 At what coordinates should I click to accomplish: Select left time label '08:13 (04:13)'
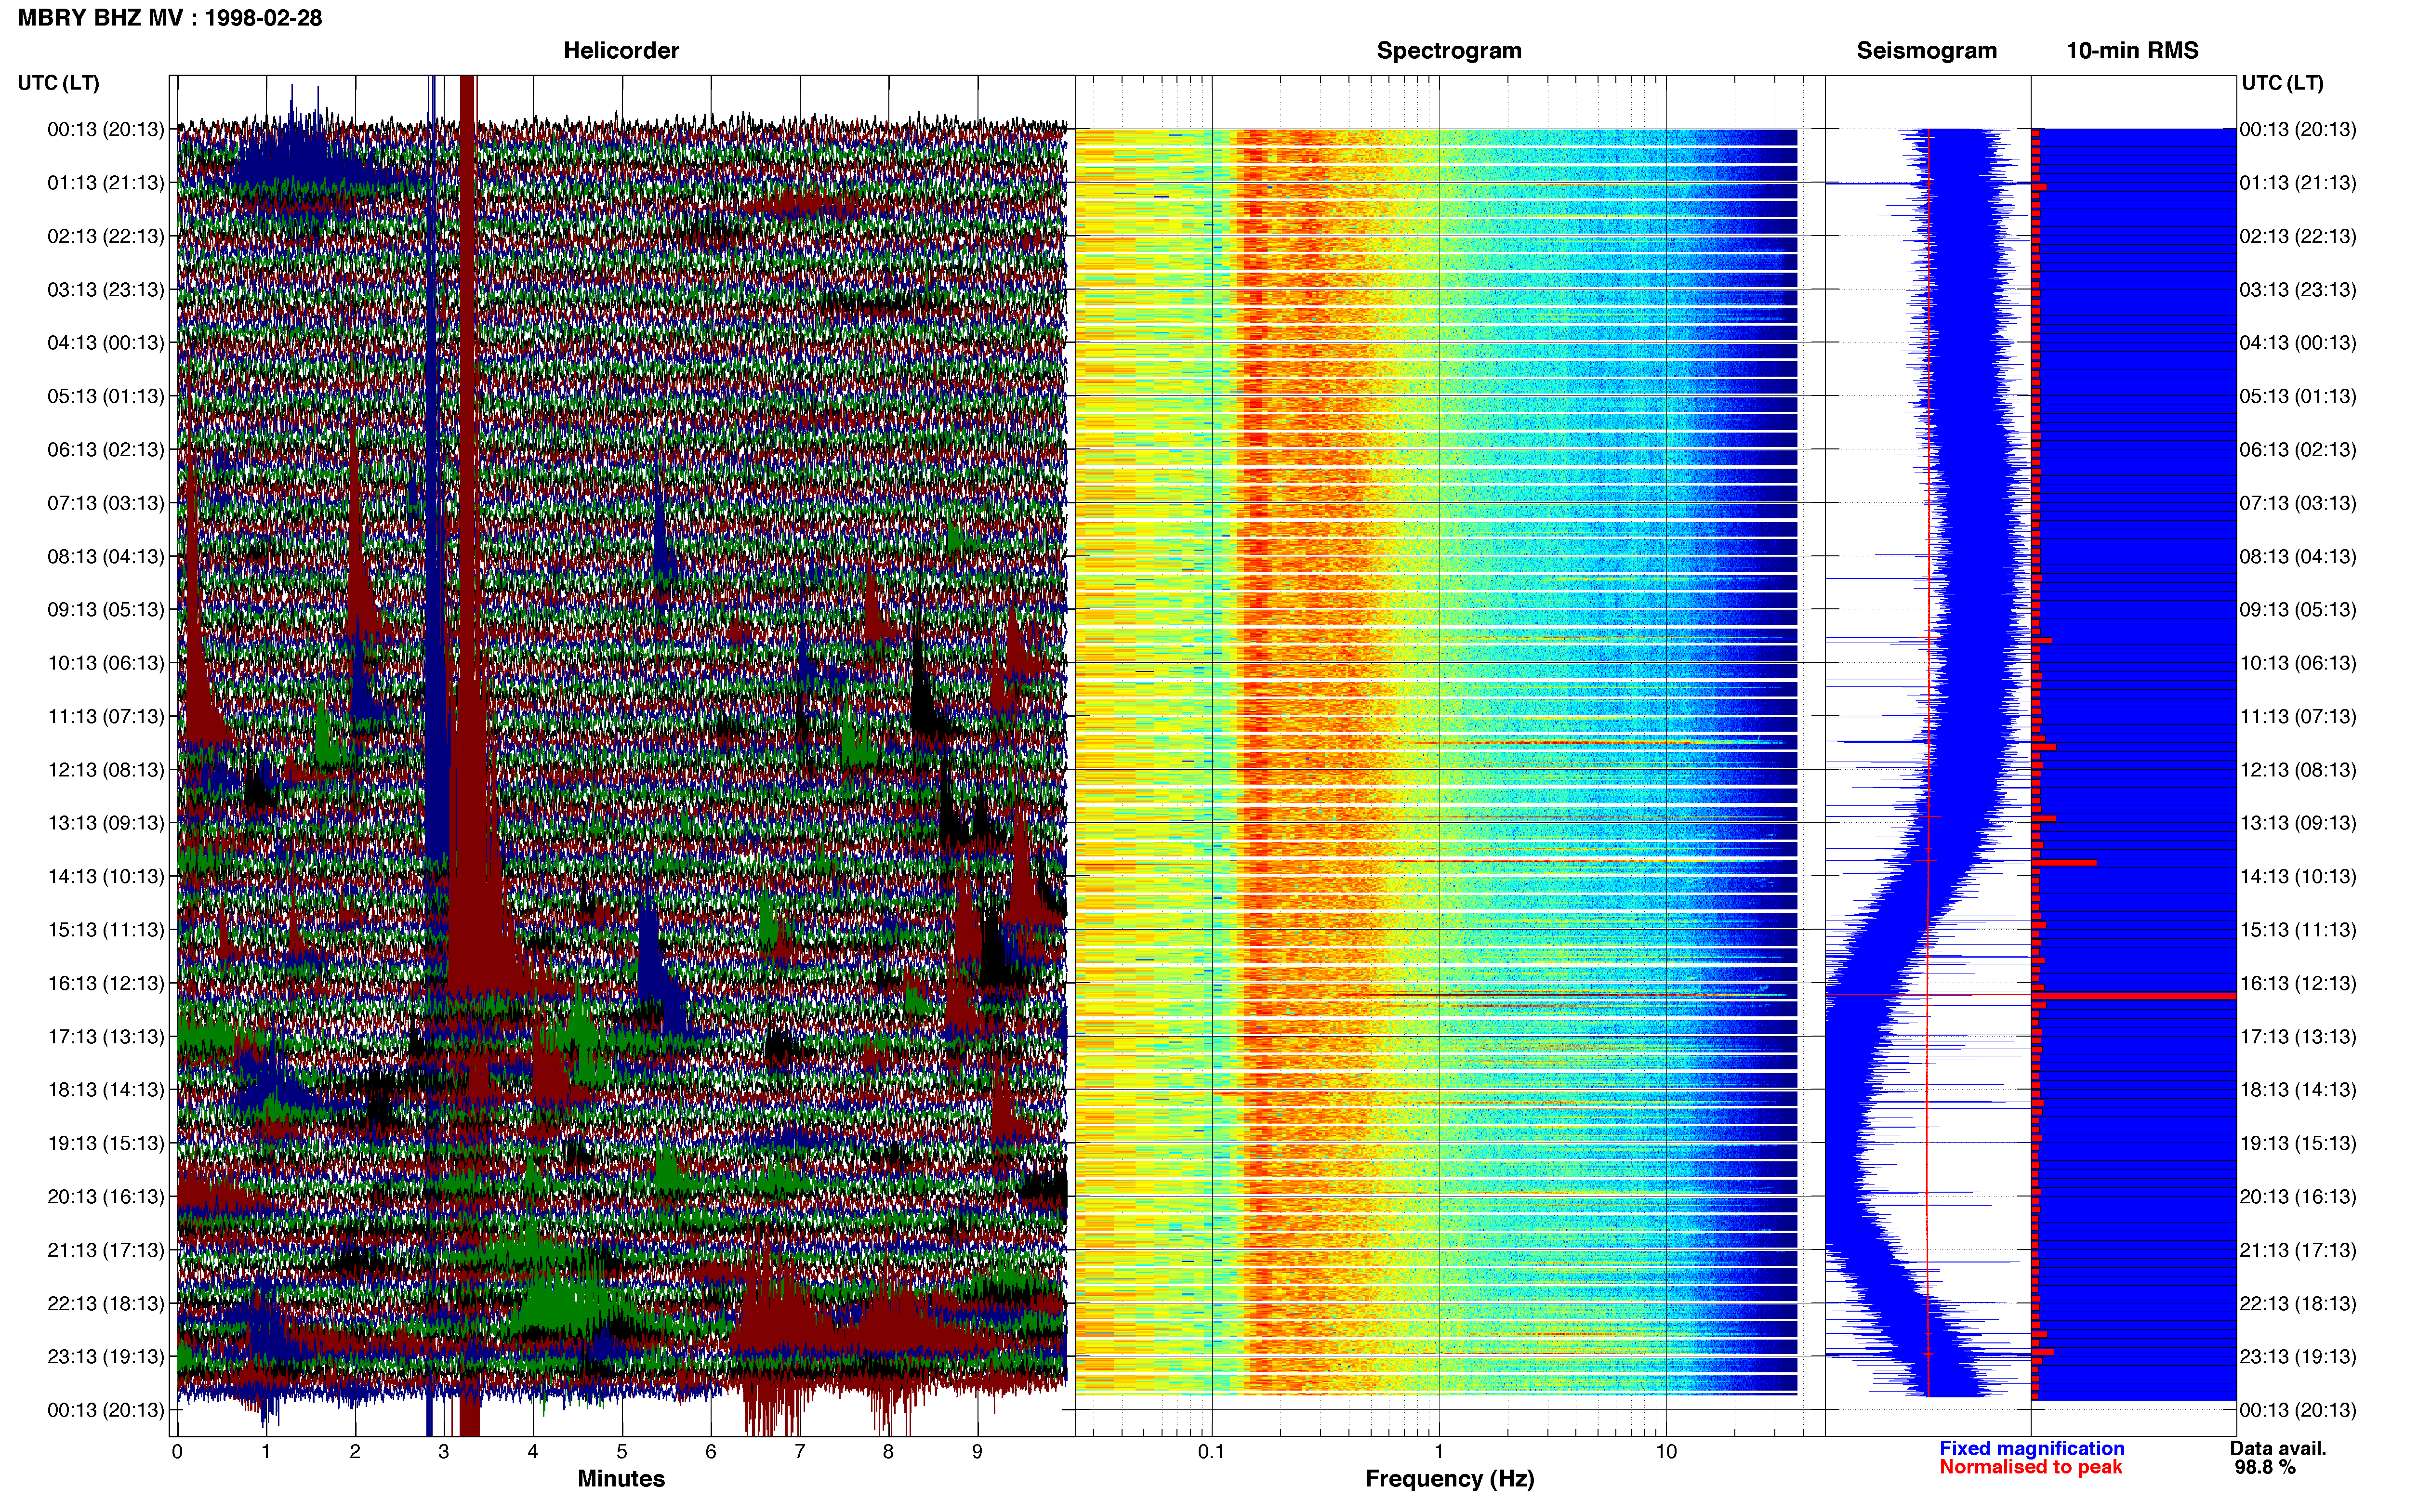(x=106, y=556)
